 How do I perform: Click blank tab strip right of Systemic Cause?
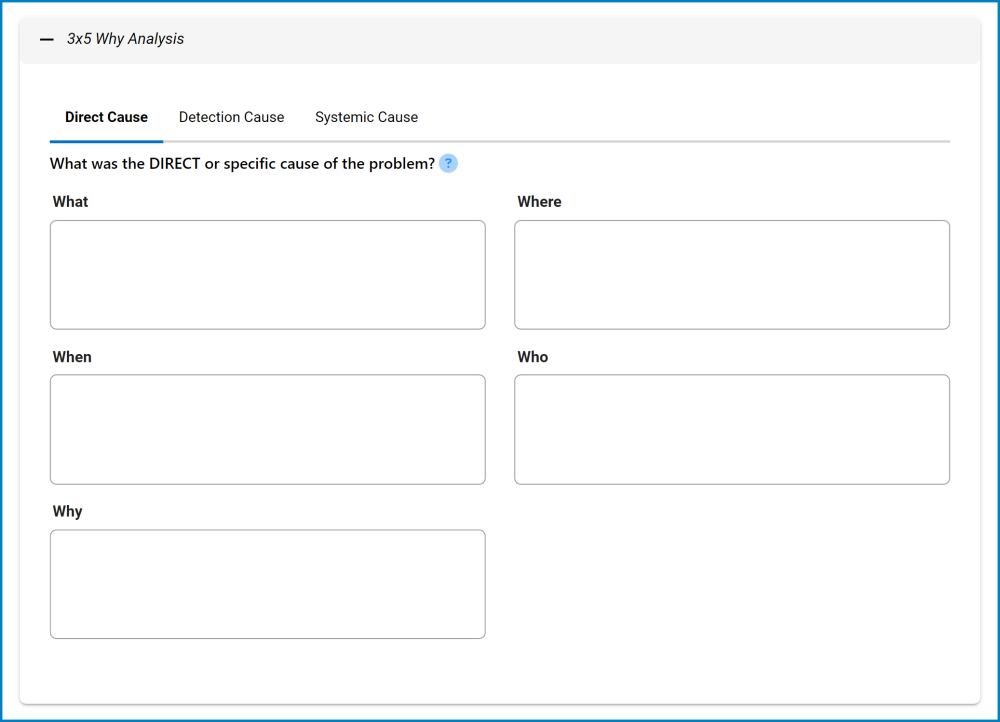pyautogui.click(x=680, y=117)
